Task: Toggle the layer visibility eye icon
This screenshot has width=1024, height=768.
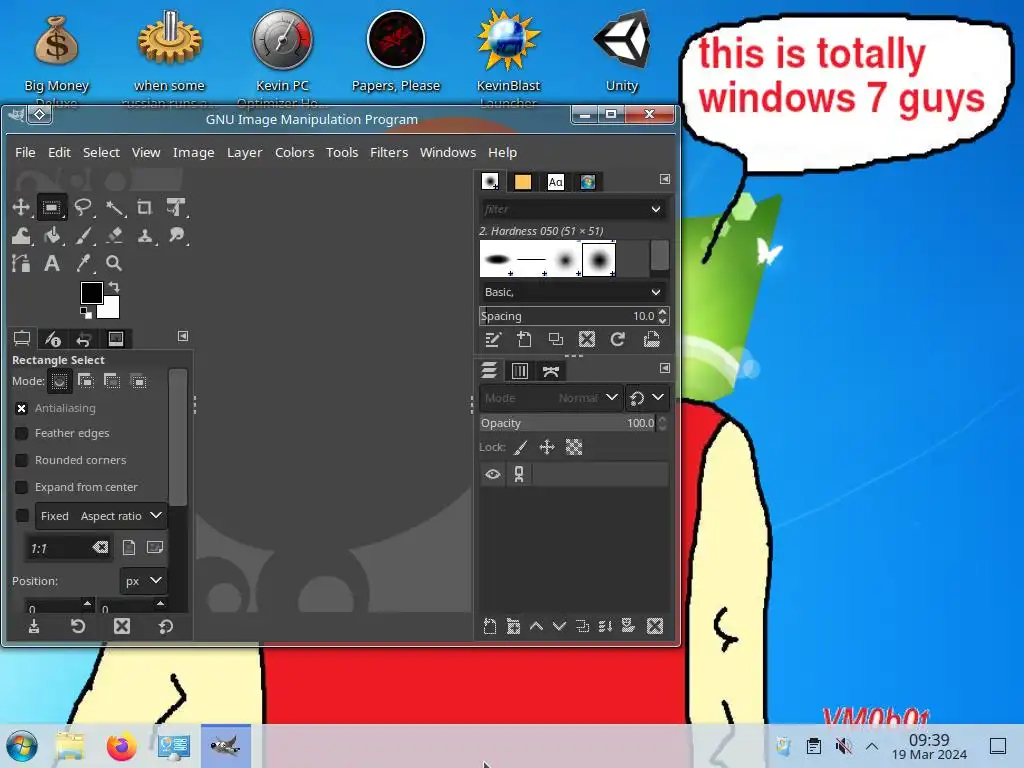Action: coord(492,474)
